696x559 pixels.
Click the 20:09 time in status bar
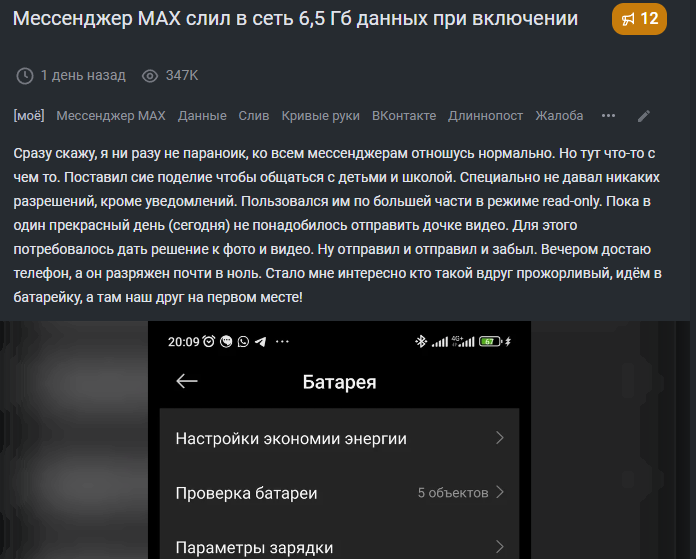tap(184, 341)
